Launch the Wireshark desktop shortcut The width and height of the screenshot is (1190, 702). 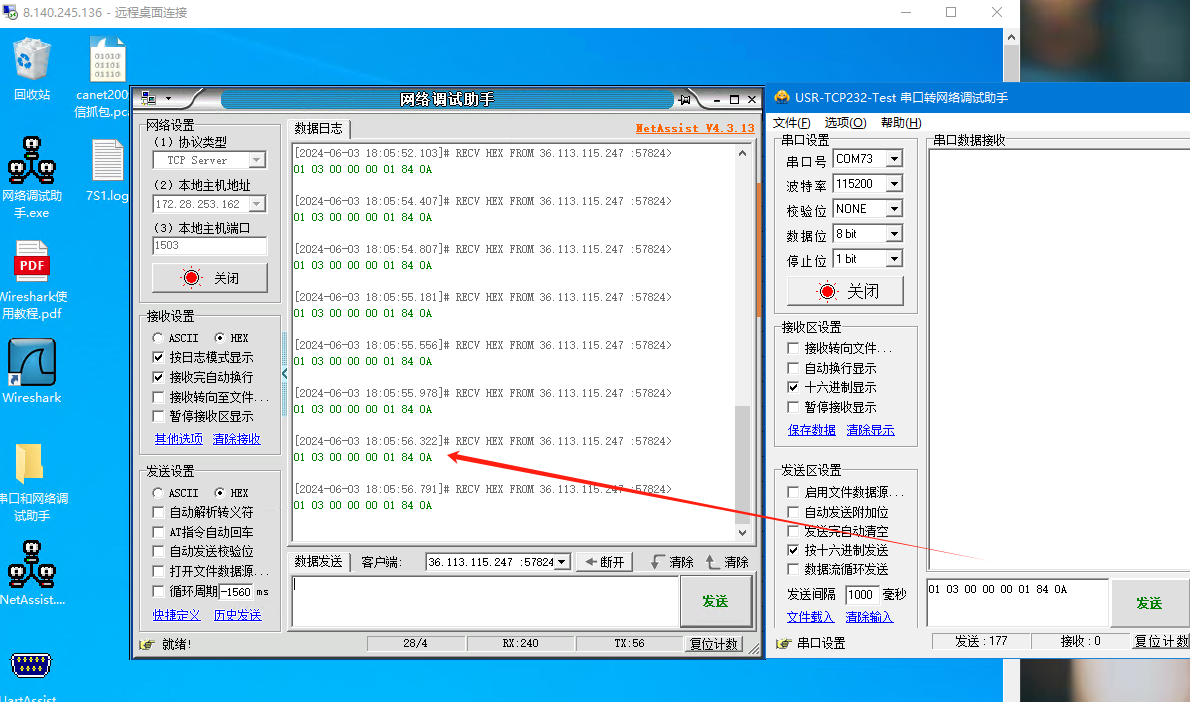click(x=32, y=370)
